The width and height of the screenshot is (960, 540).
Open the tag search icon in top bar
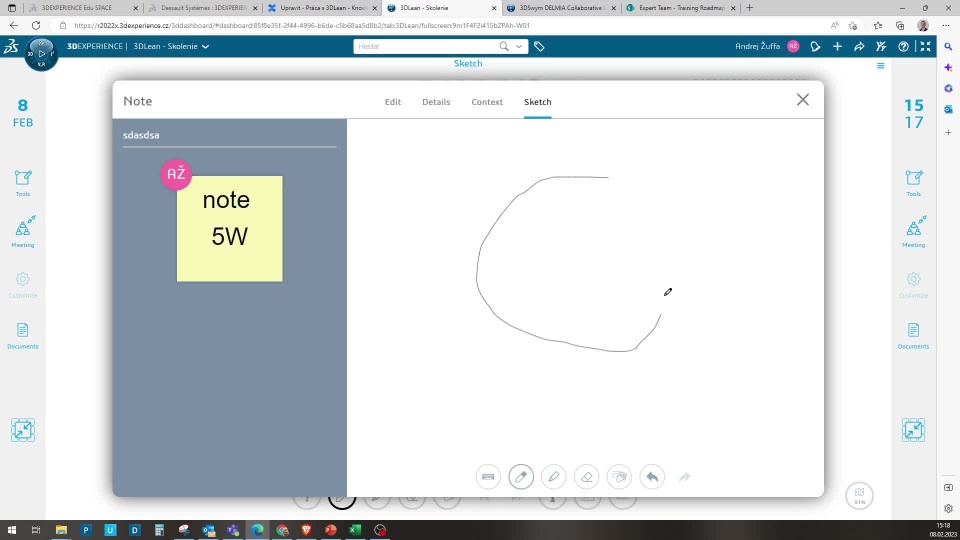point(539,46)
